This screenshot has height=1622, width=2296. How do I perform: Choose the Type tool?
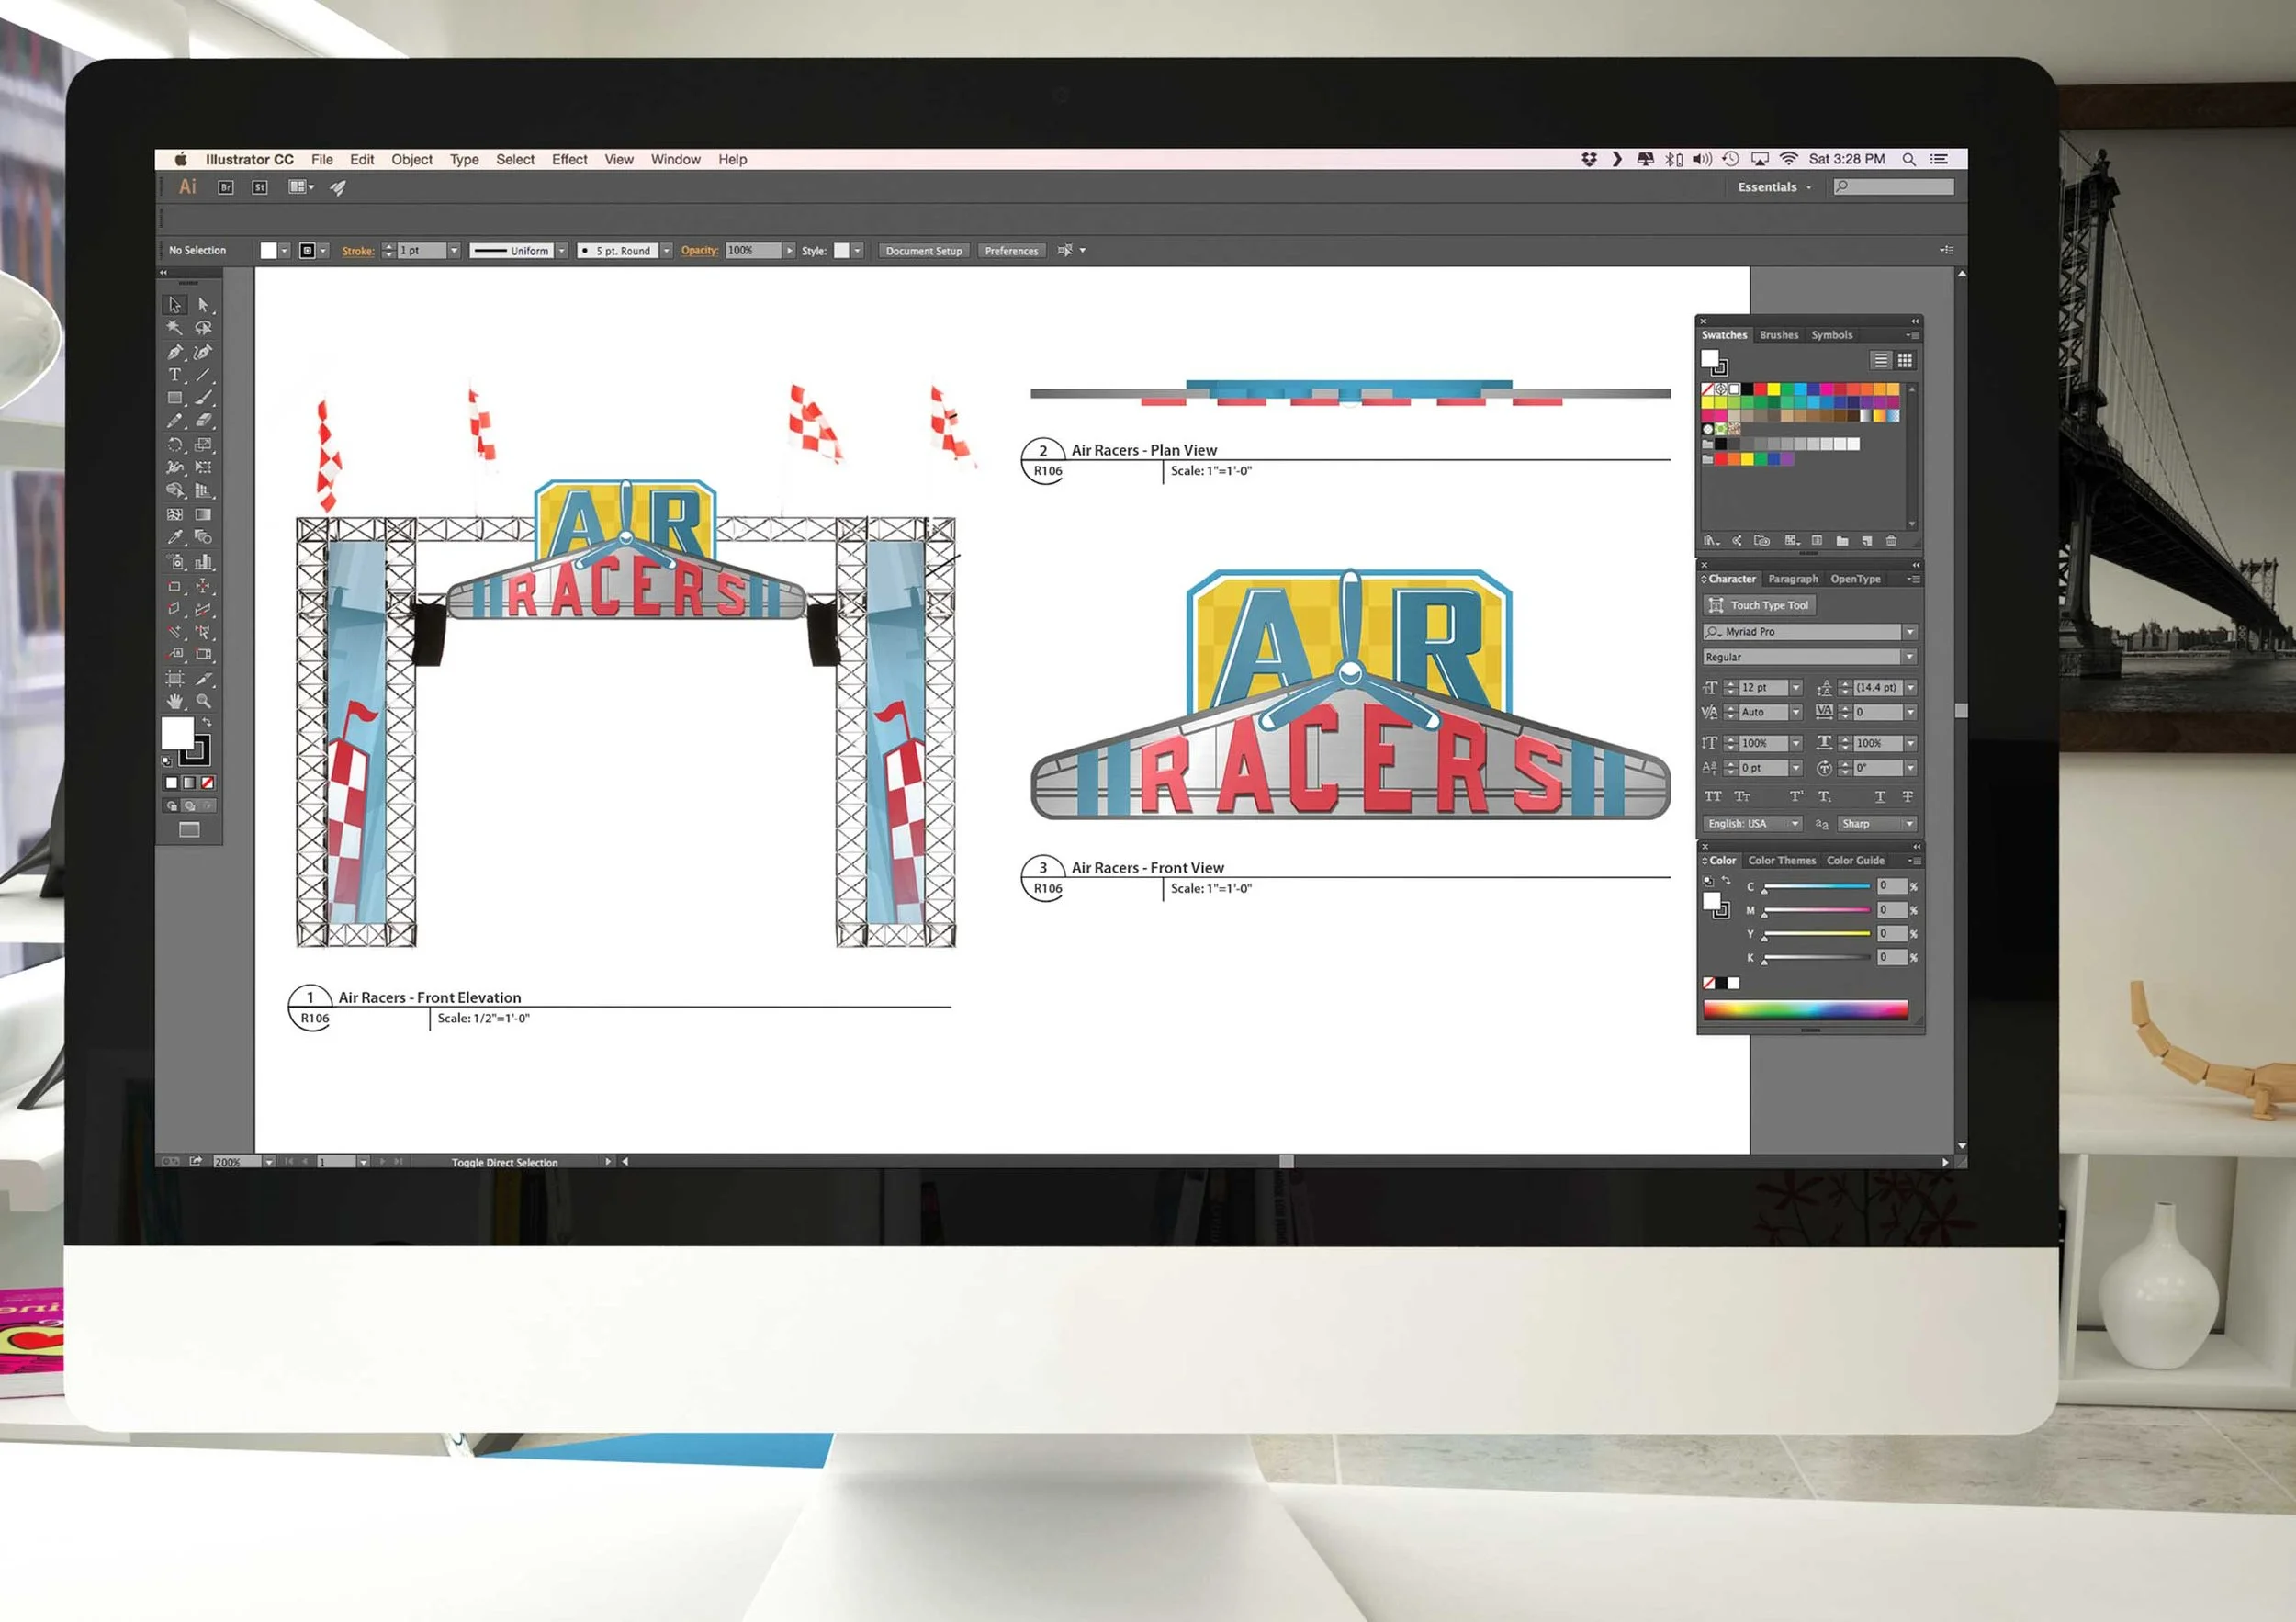174,375
